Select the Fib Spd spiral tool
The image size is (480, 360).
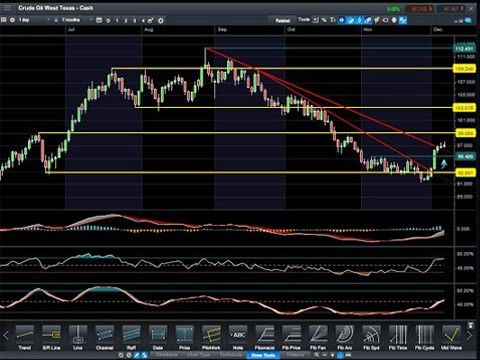click(371, 337)
